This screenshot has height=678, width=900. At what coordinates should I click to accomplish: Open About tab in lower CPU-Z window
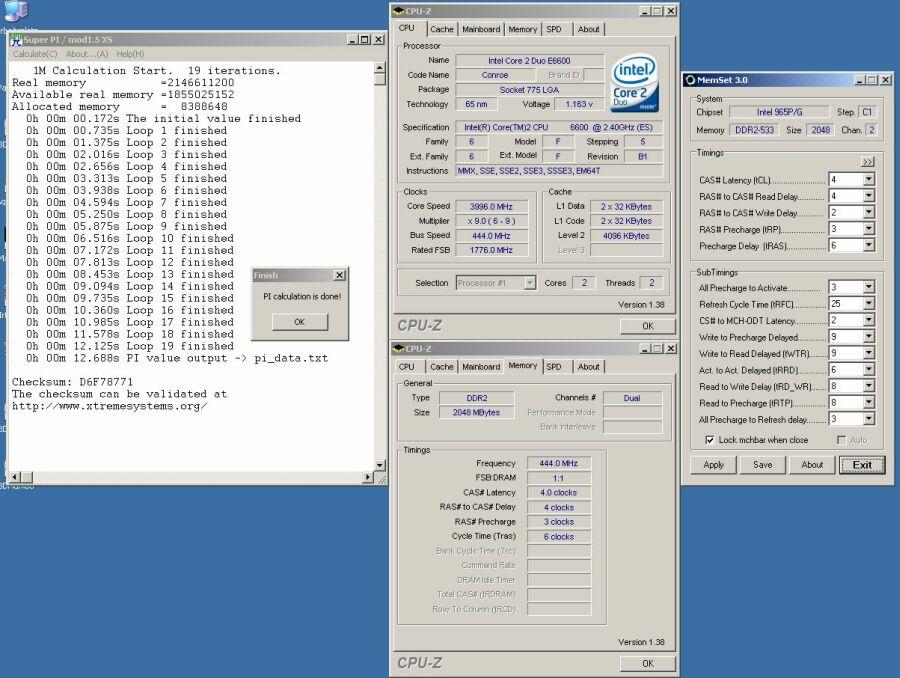coord(588,367)
